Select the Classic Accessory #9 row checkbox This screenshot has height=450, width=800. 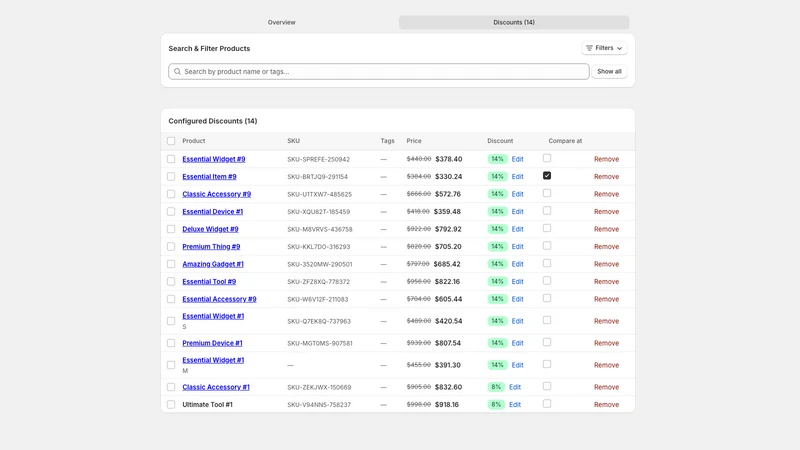point(171,194)
